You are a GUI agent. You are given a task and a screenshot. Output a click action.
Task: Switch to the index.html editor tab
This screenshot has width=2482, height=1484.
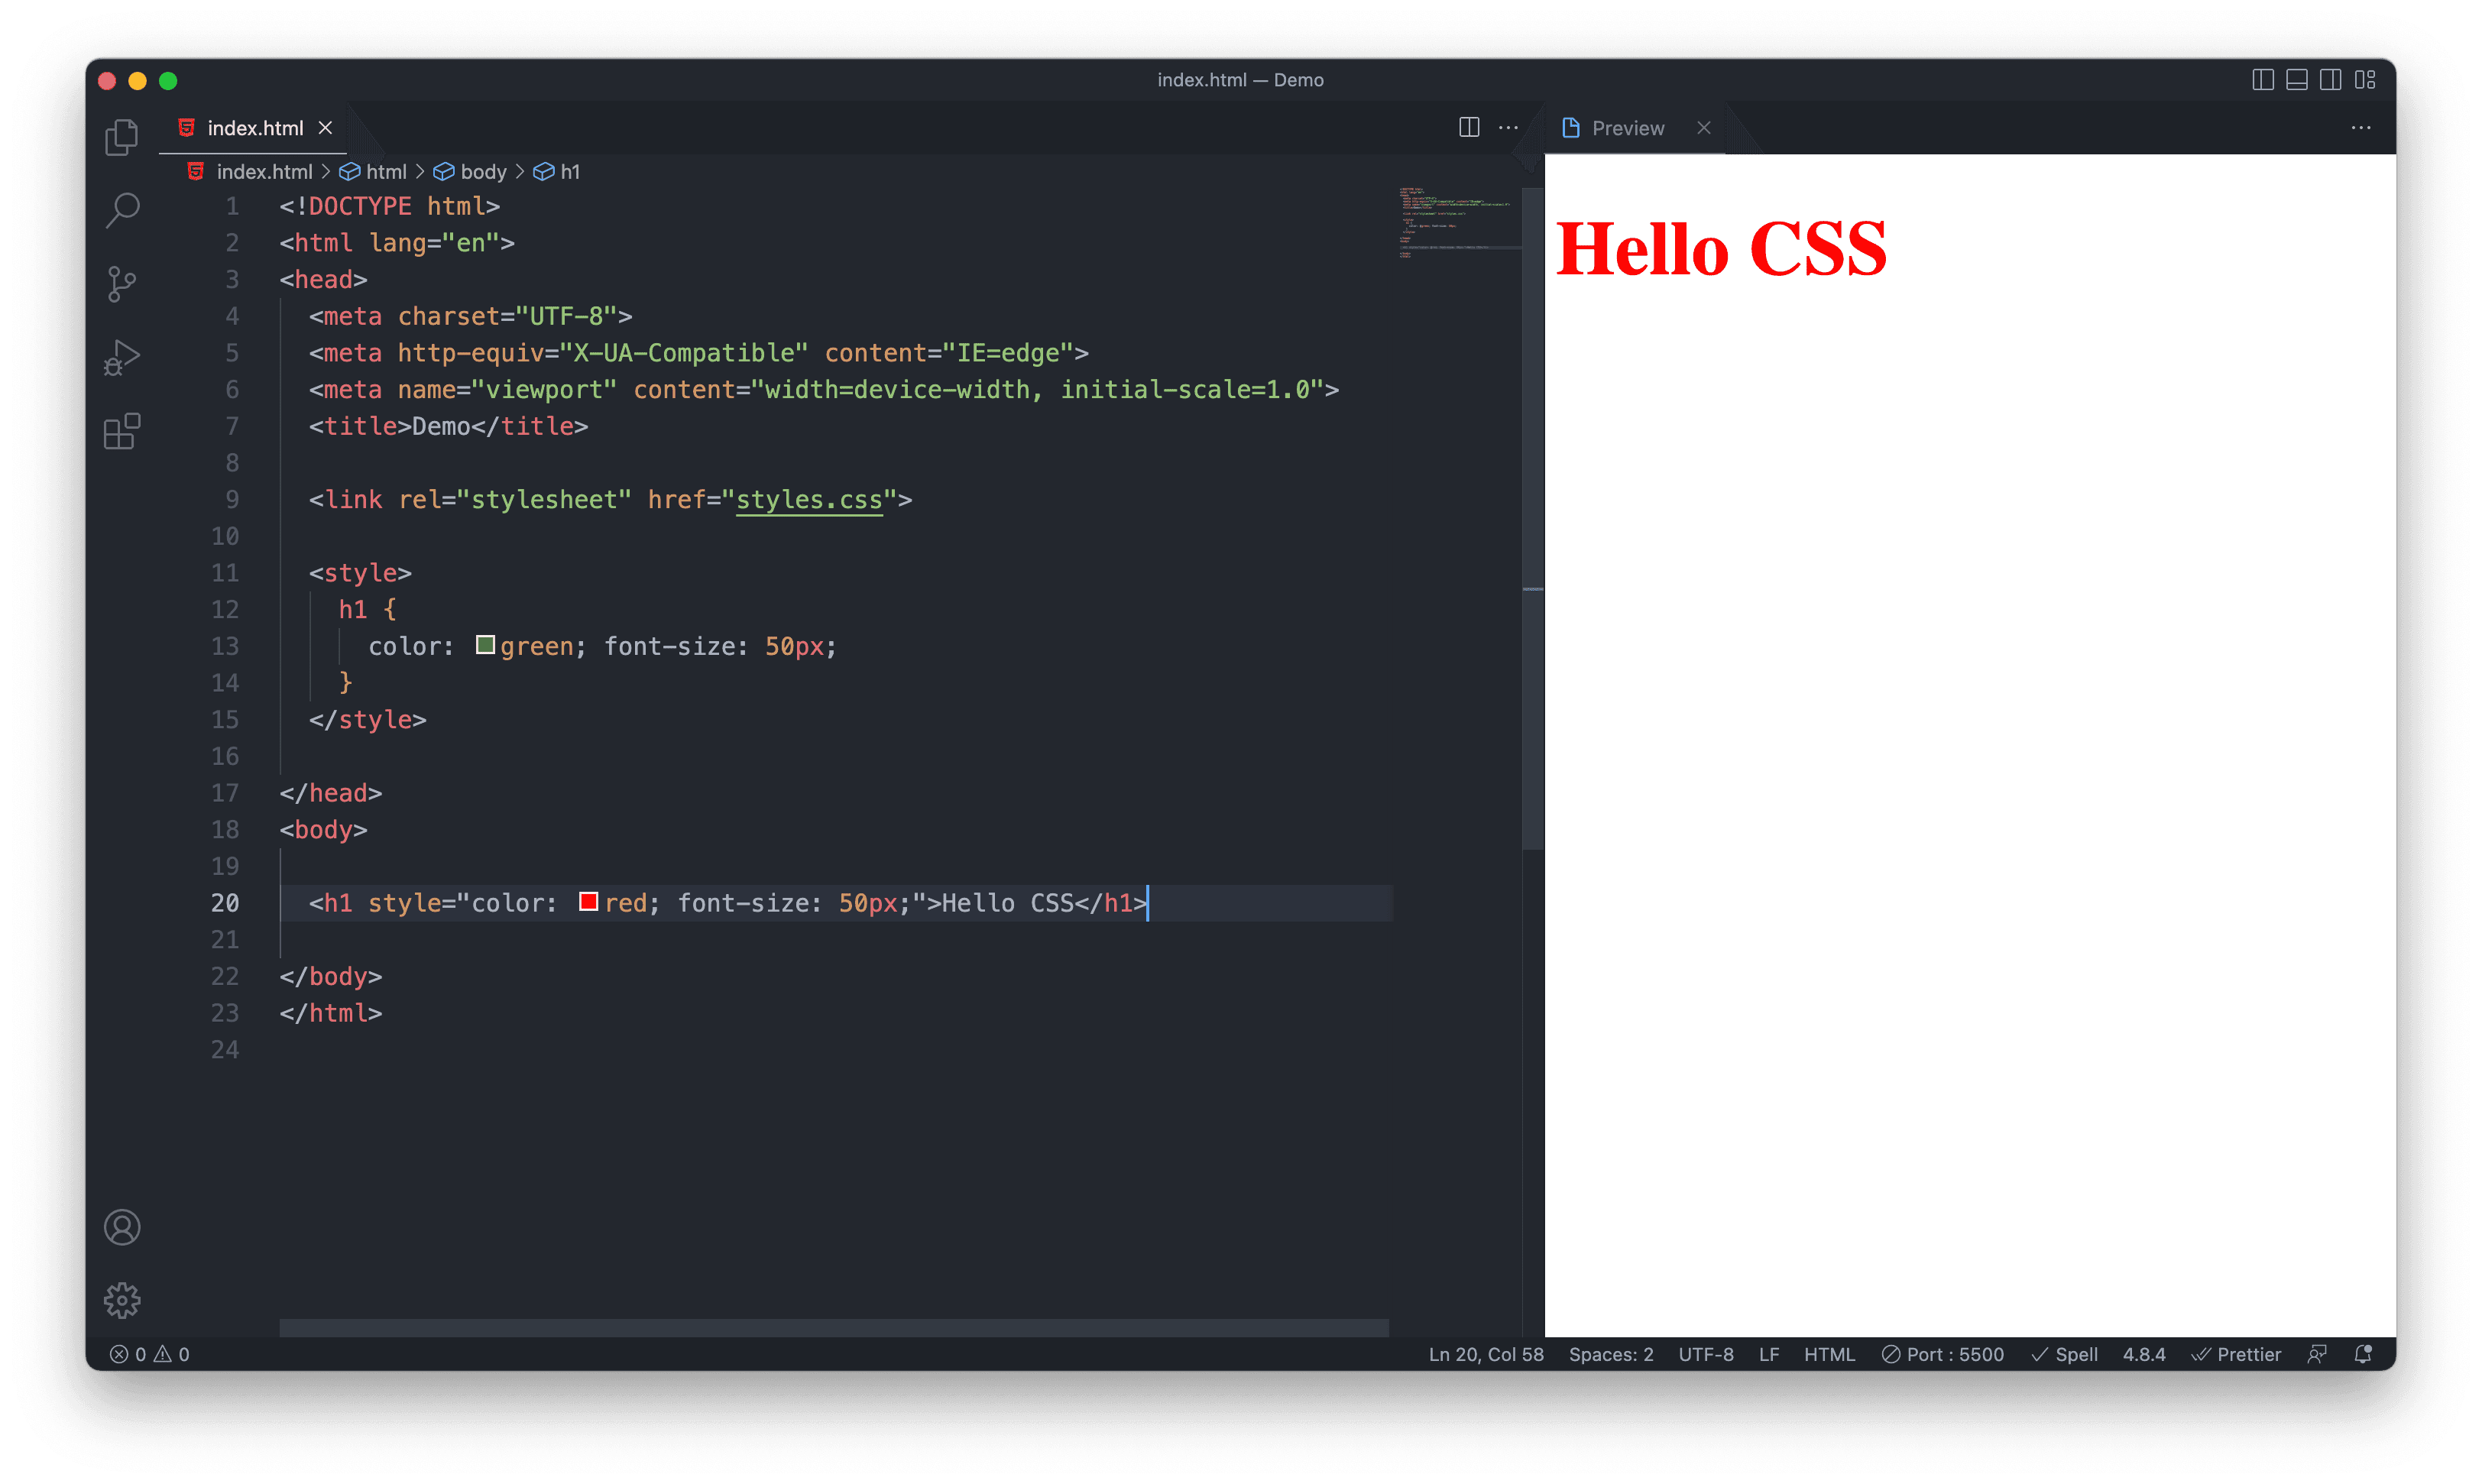click(255, 128)
